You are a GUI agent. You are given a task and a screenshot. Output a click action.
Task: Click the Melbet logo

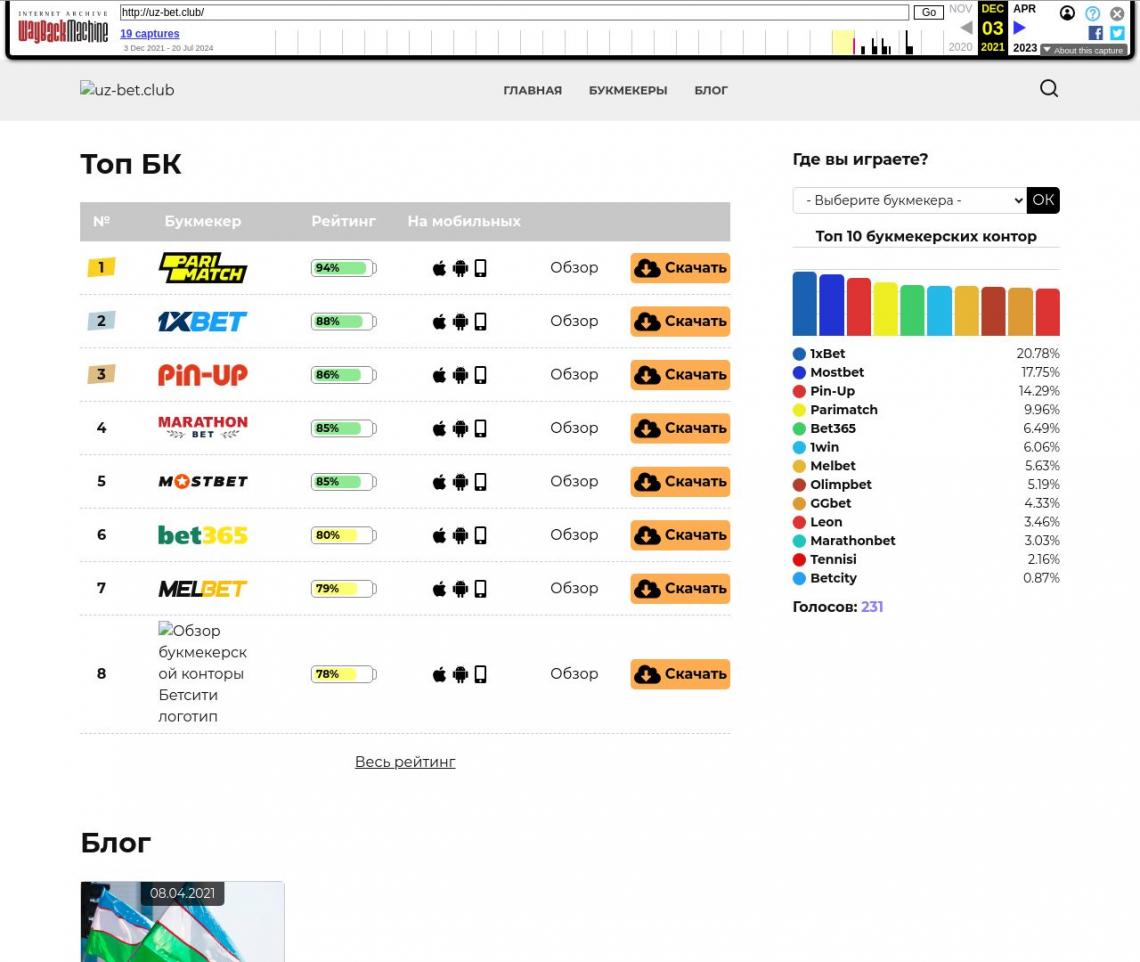(x=203, y=588)
